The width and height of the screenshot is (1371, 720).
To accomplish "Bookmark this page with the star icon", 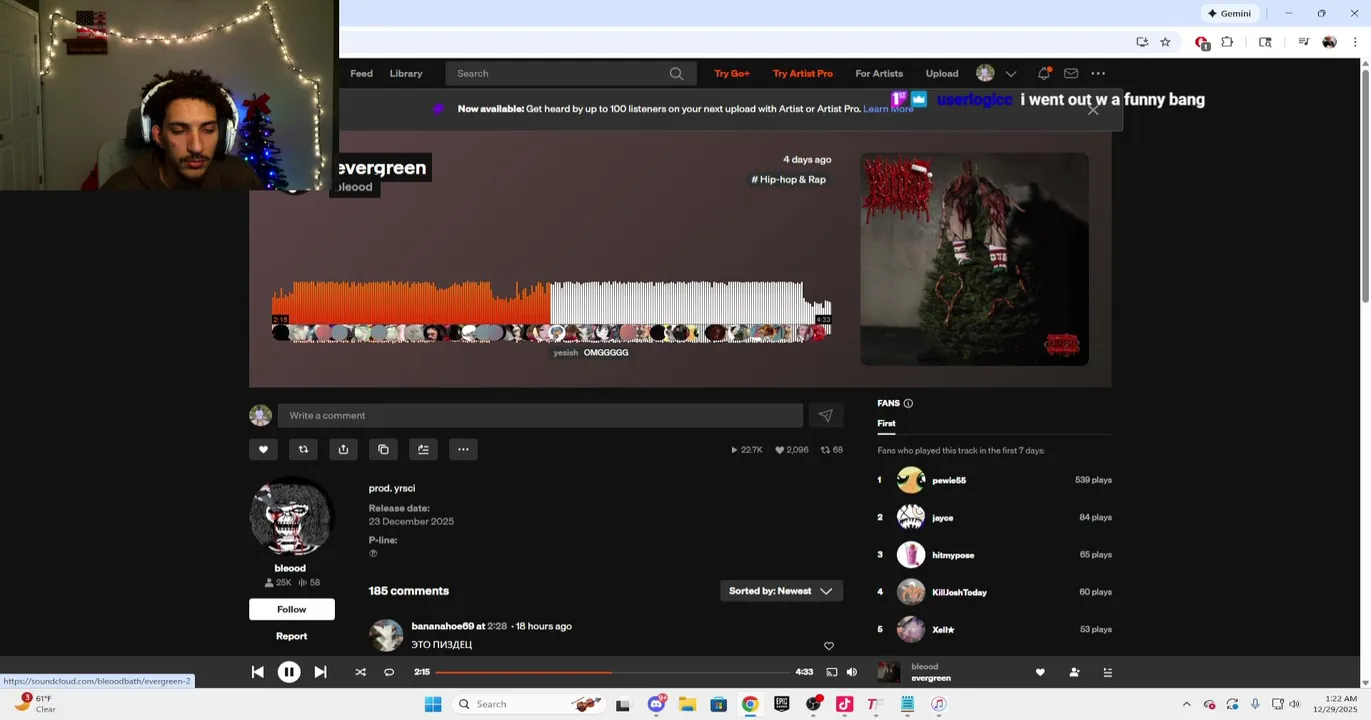I will tap(1165, 42).
